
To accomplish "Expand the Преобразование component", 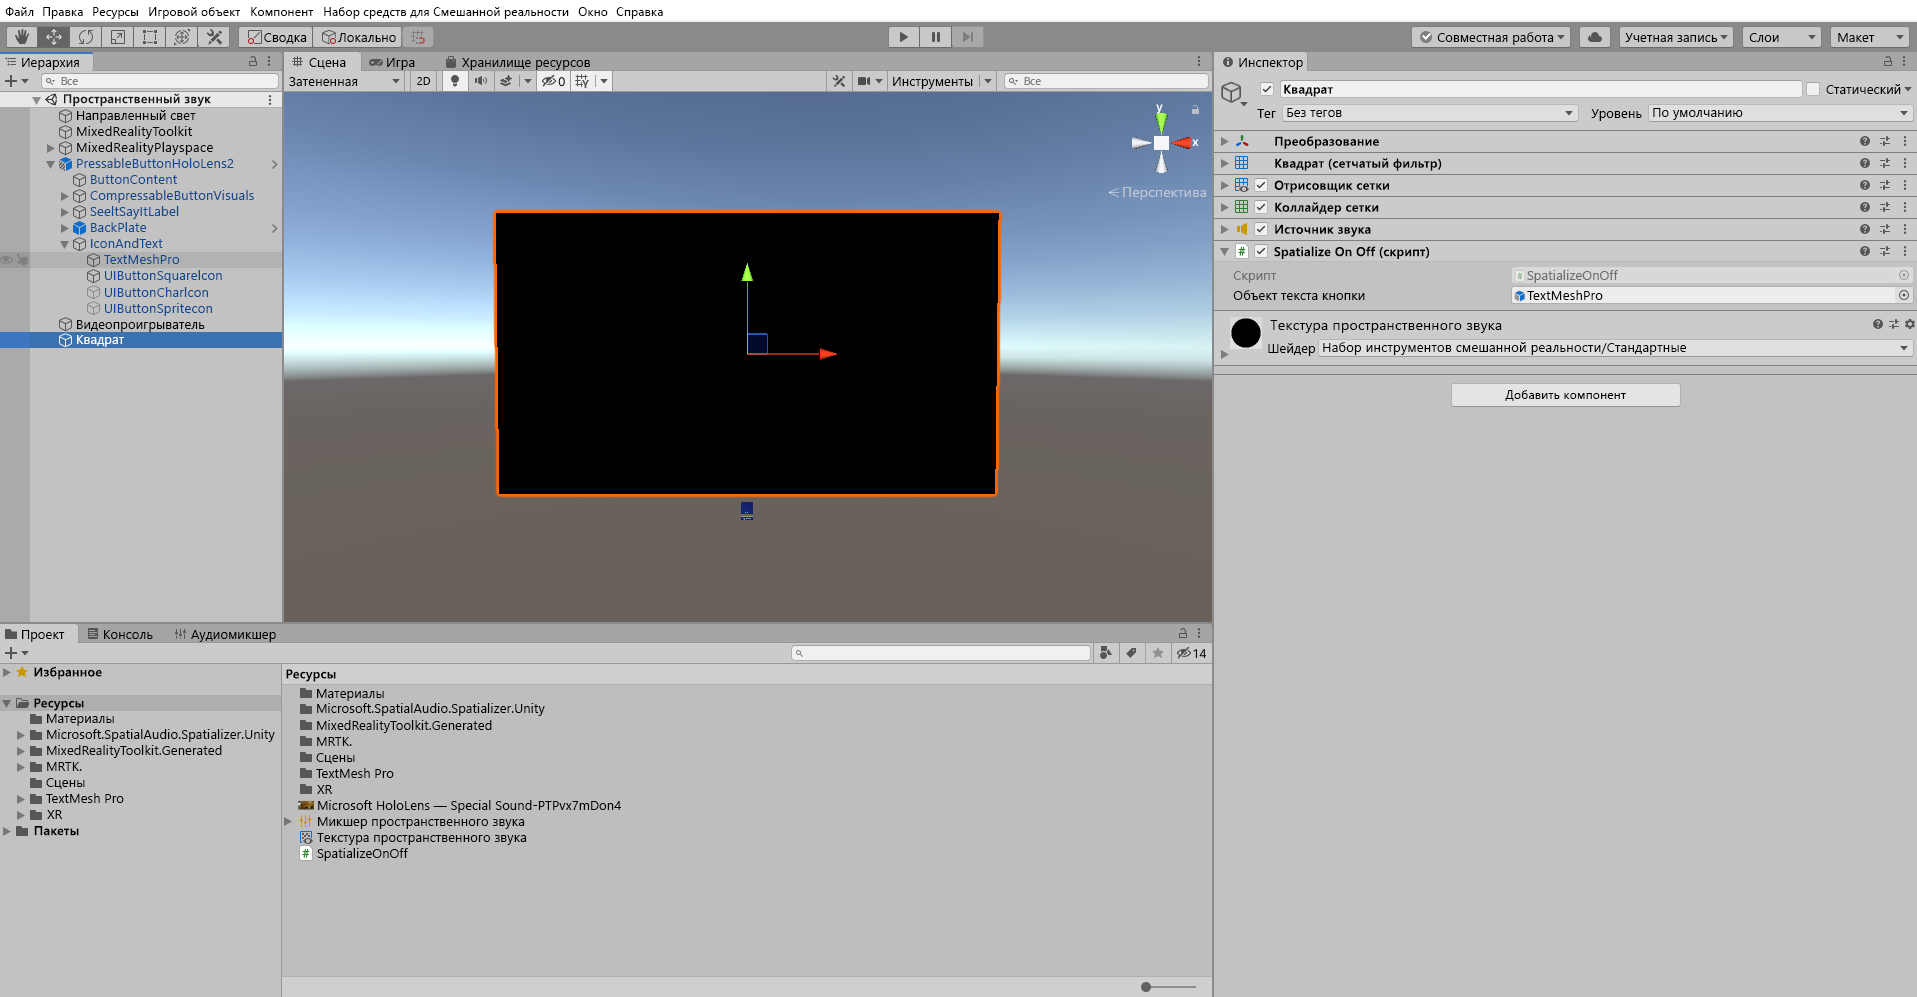I will tap(1224, 141).
